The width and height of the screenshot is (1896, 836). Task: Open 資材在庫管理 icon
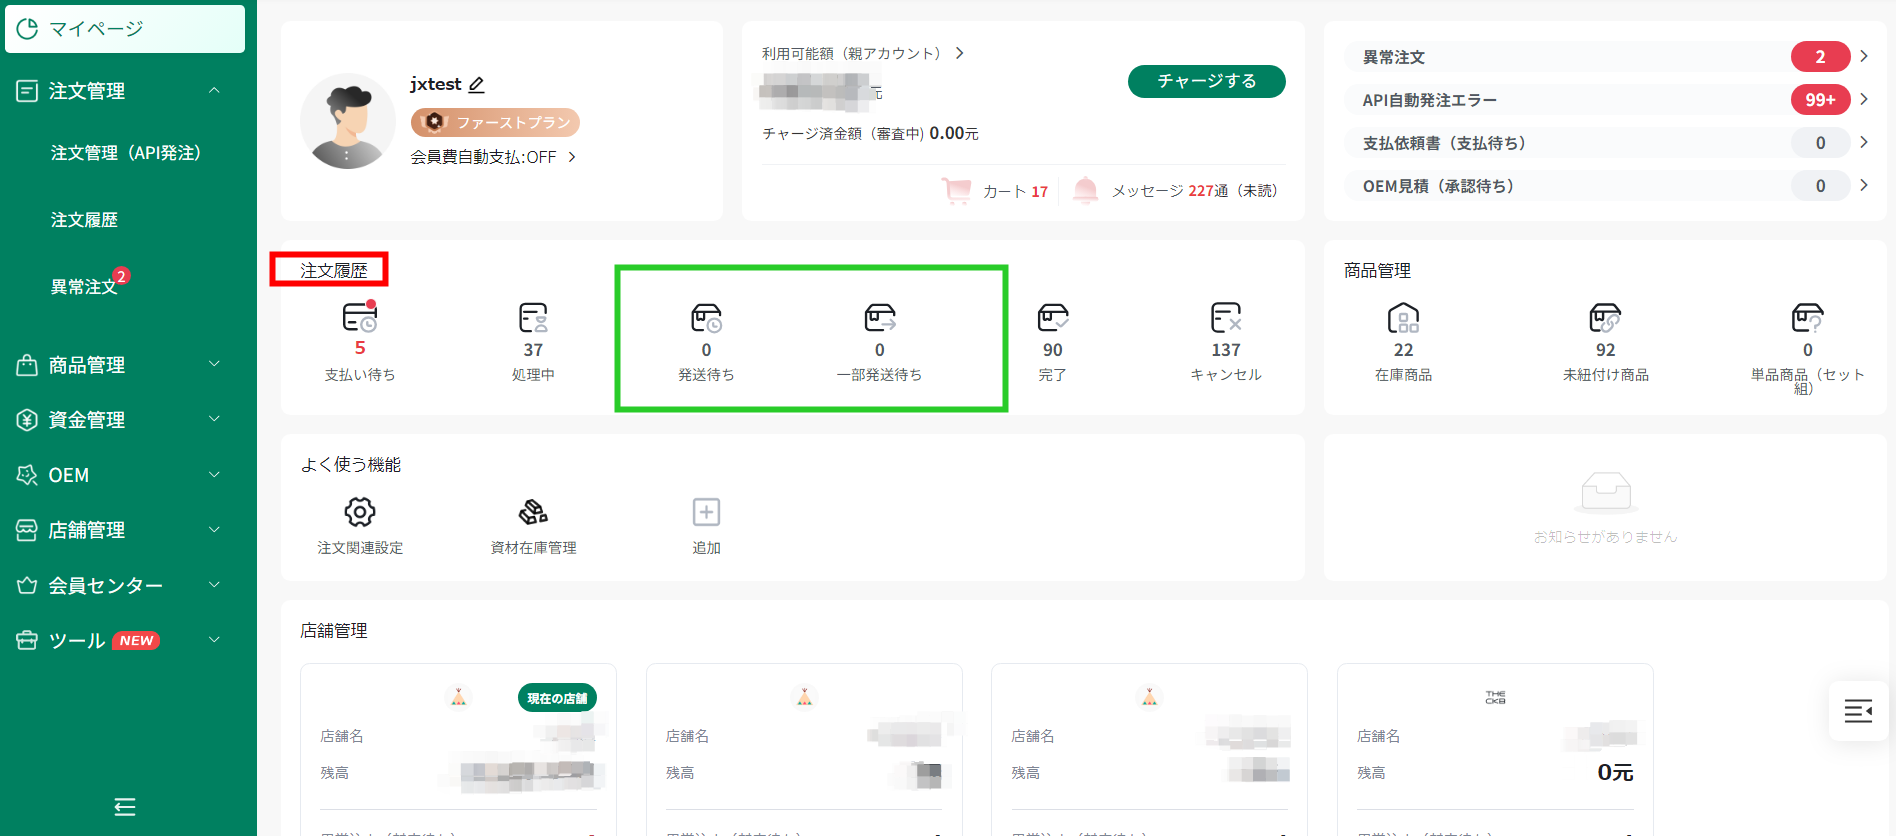tap(533, 512)
